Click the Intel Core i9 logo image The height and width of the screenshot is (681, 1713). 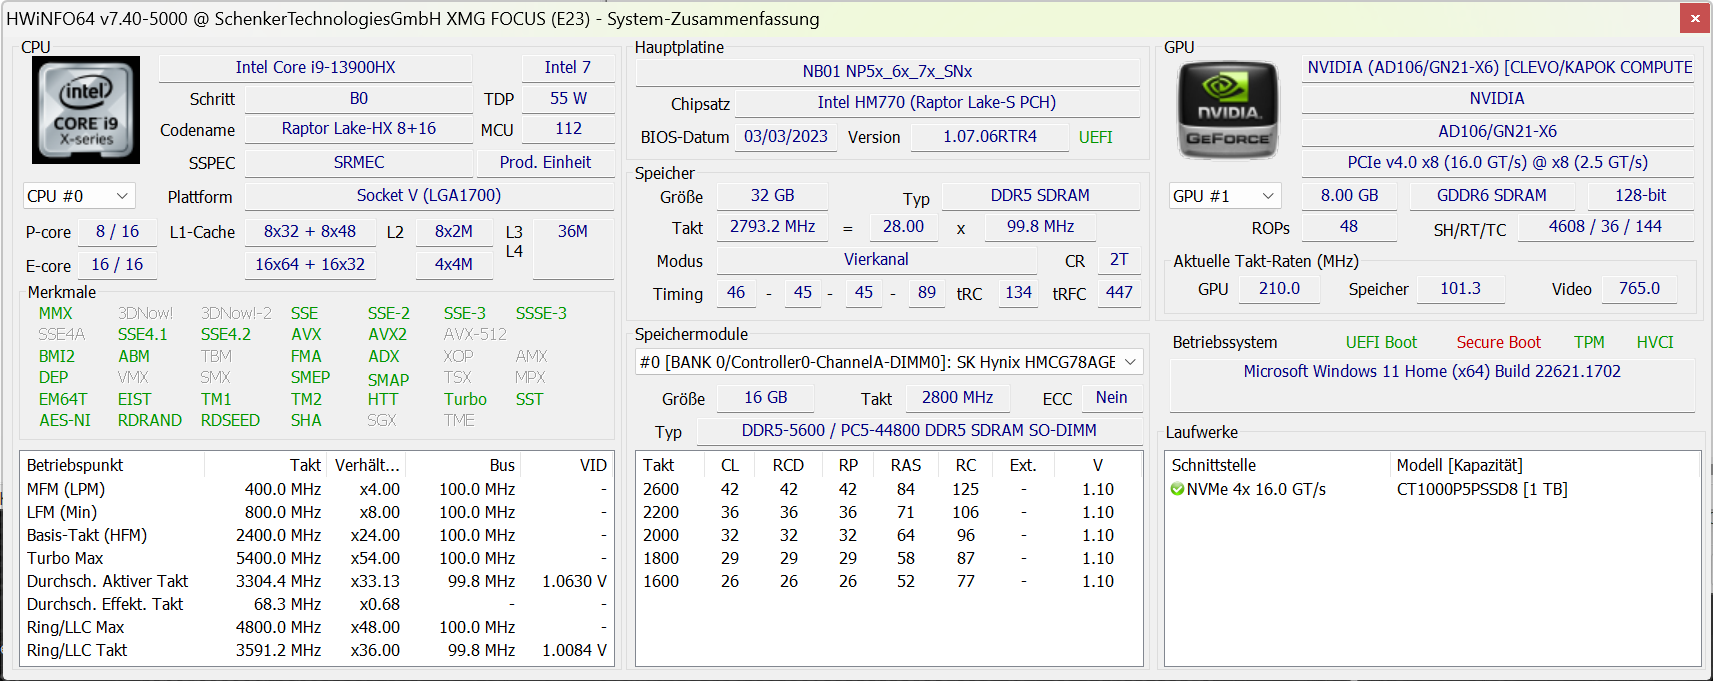click(x=85, y=110)
